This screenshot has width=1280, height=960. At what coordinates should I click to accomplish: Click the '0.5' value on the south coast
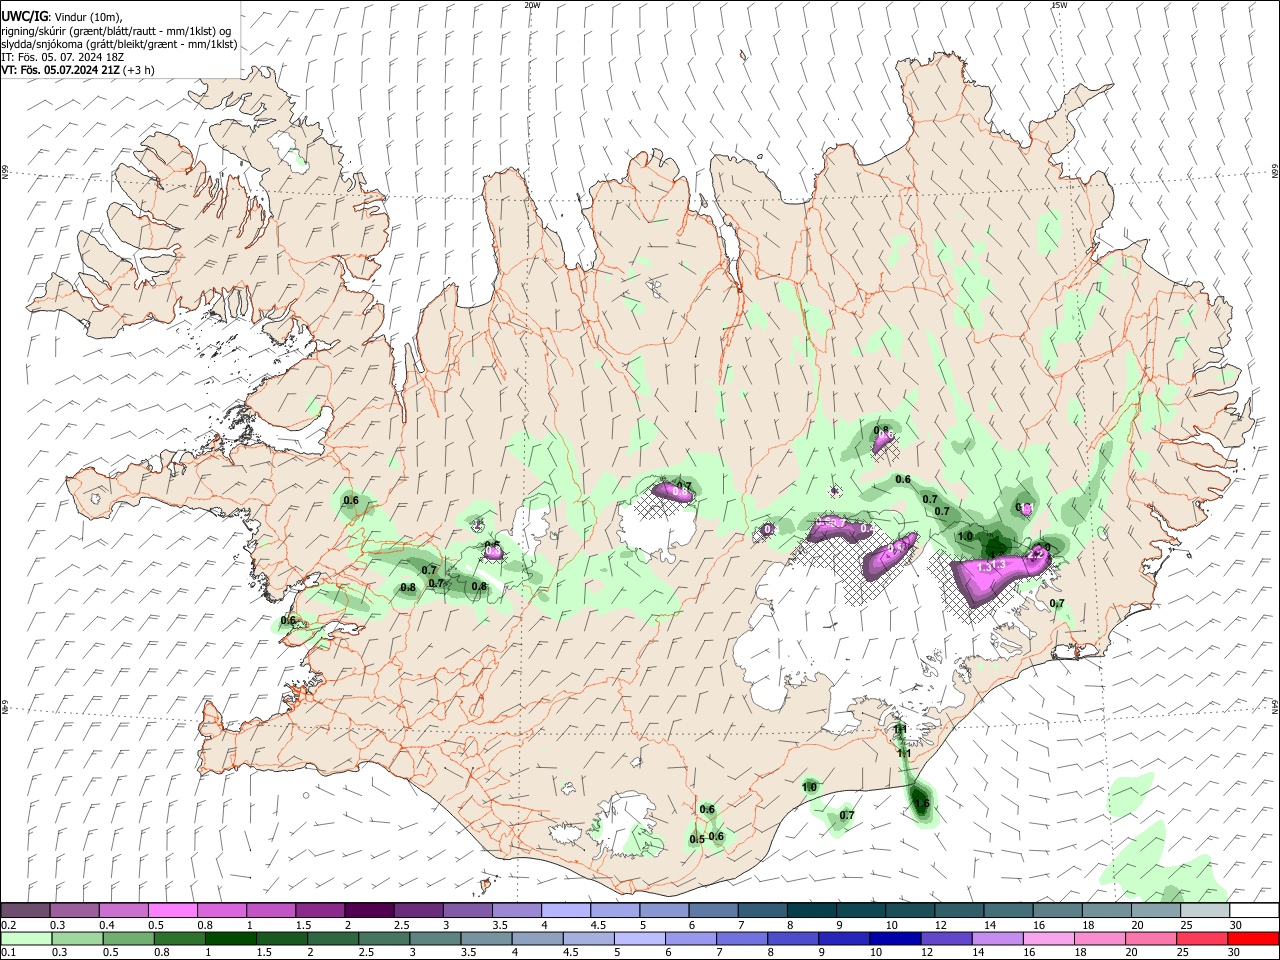[x=697, y=839]
